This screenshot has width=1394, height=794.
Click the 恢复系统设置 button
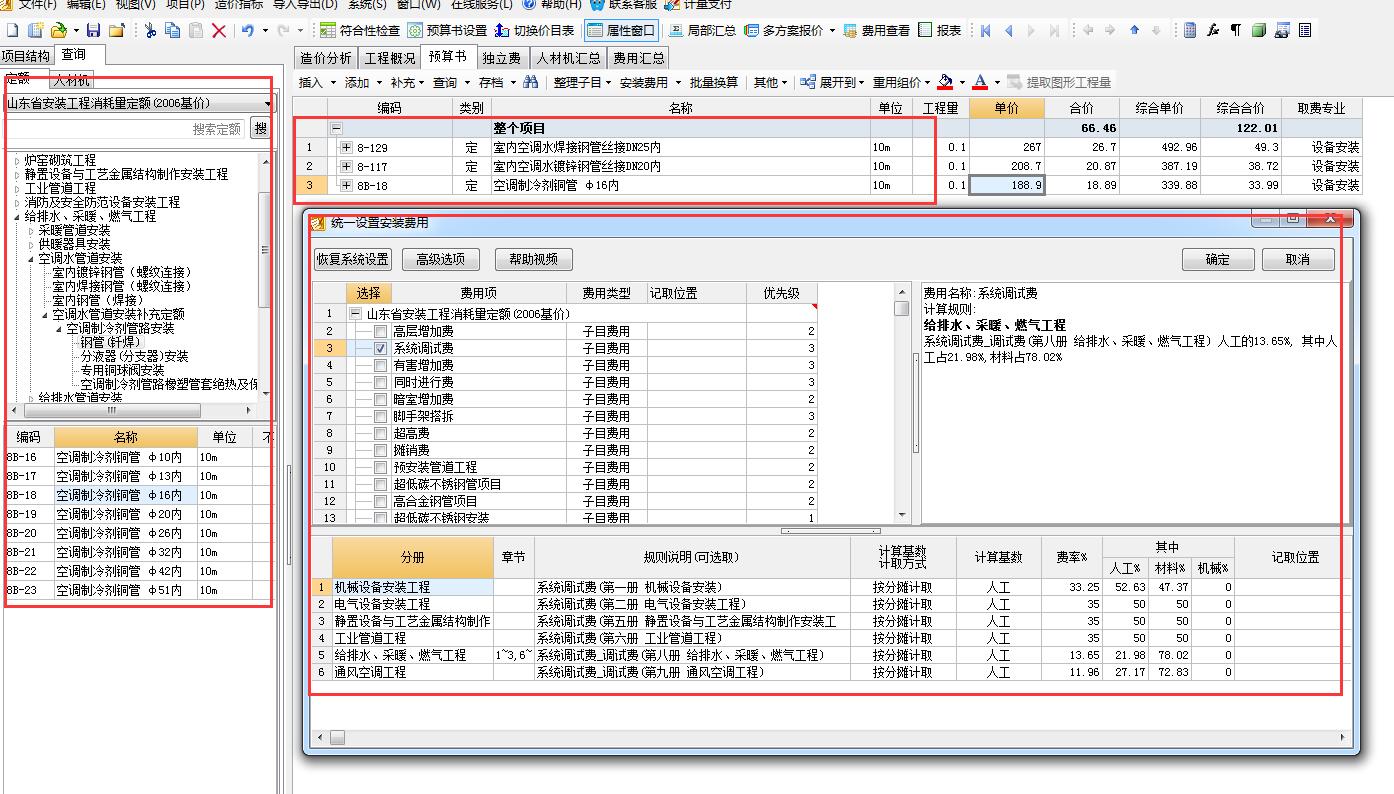(352, 259)
